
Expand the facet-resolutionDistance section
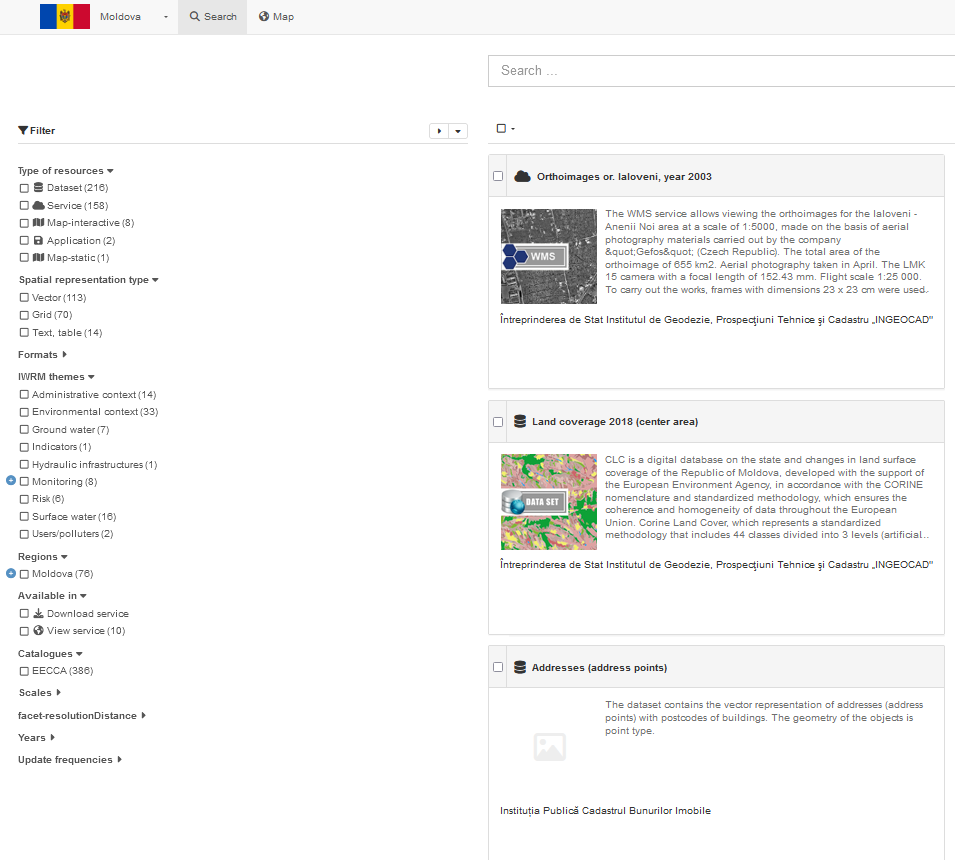click(82, 716)
